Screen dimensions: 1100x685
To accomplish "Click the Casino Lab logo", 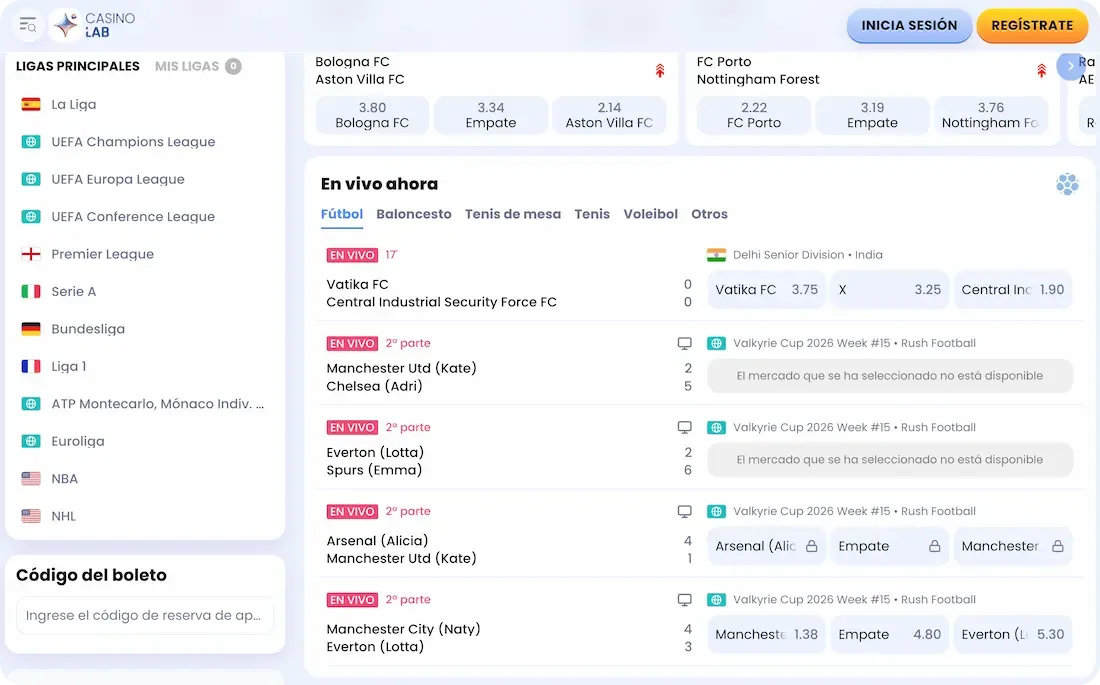I will coord(93,25).
